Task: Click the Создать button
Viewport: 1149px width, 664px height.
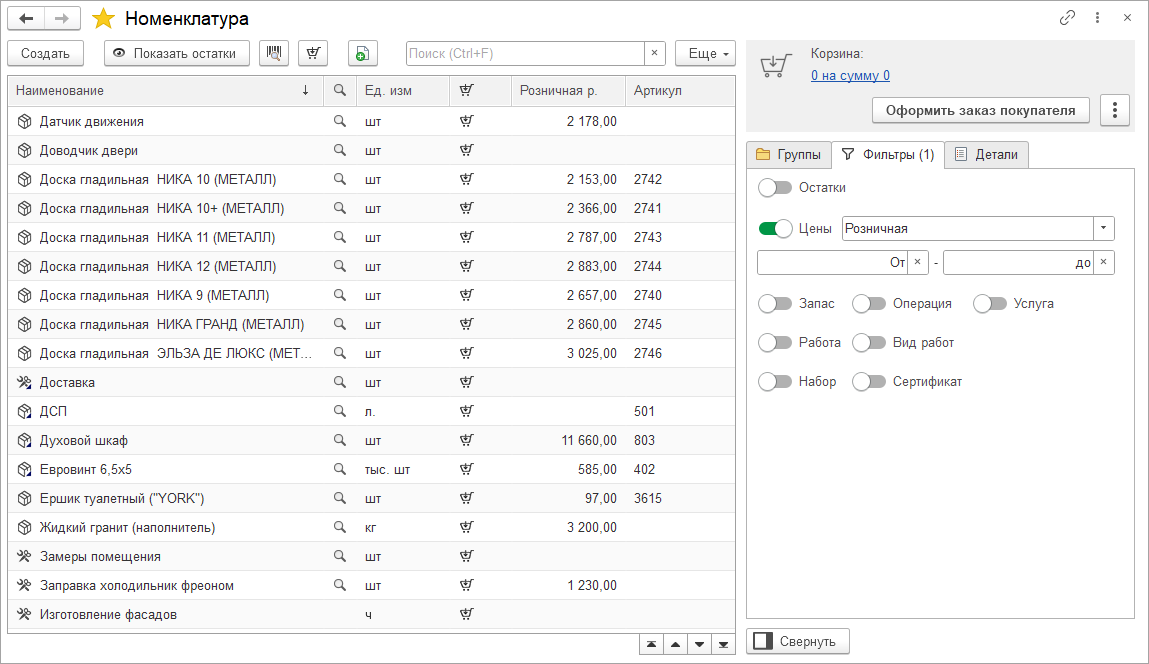Action: (x=45, y=54)
